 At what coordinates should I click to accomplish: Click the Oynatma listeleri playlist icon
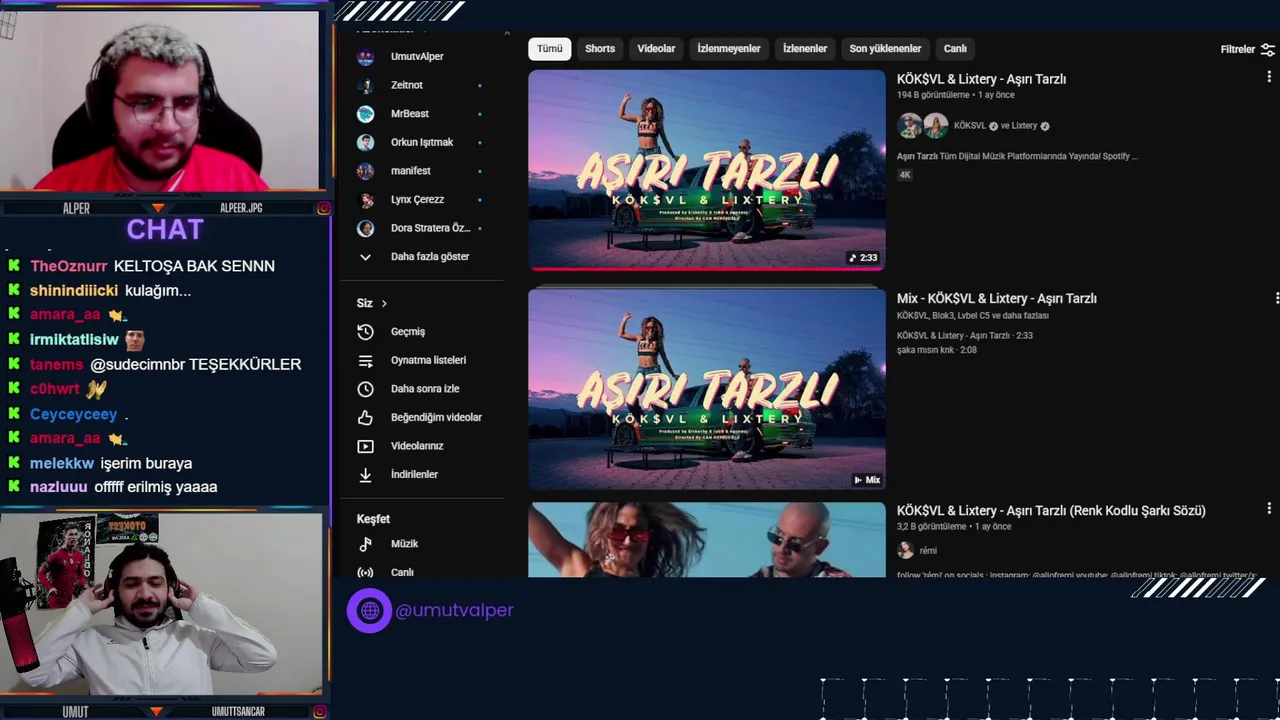click(366, 360)
